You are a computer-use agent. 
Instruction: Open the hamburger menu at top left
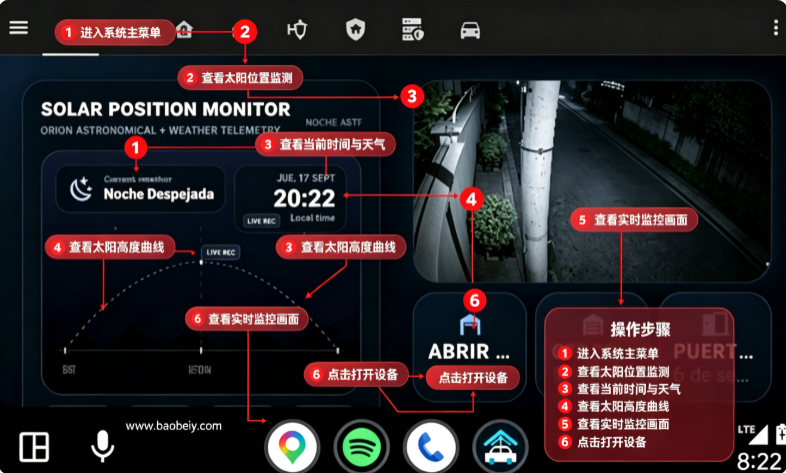click(x=19, y=28)
